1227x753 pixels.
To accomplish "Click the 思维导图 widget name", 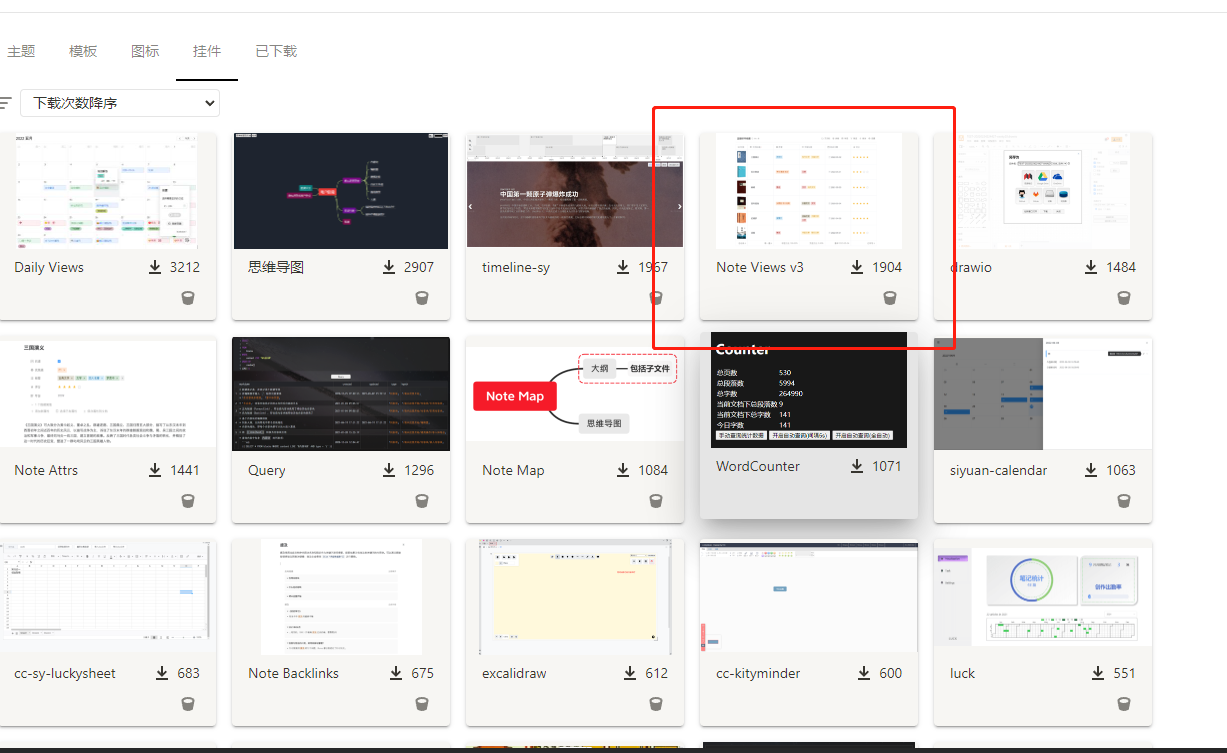I will tap(276, 267).
